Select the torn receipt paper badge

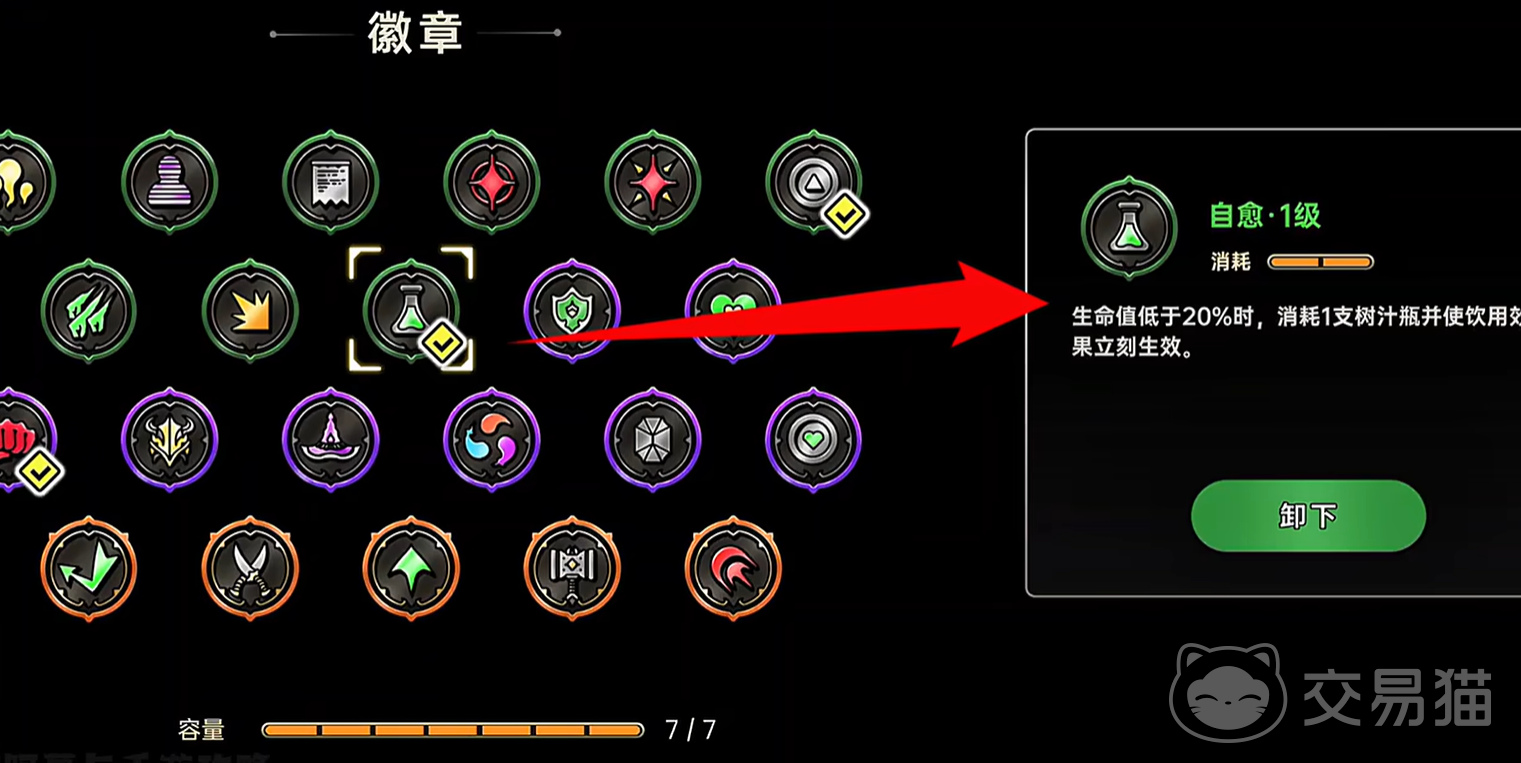point(330,183)
